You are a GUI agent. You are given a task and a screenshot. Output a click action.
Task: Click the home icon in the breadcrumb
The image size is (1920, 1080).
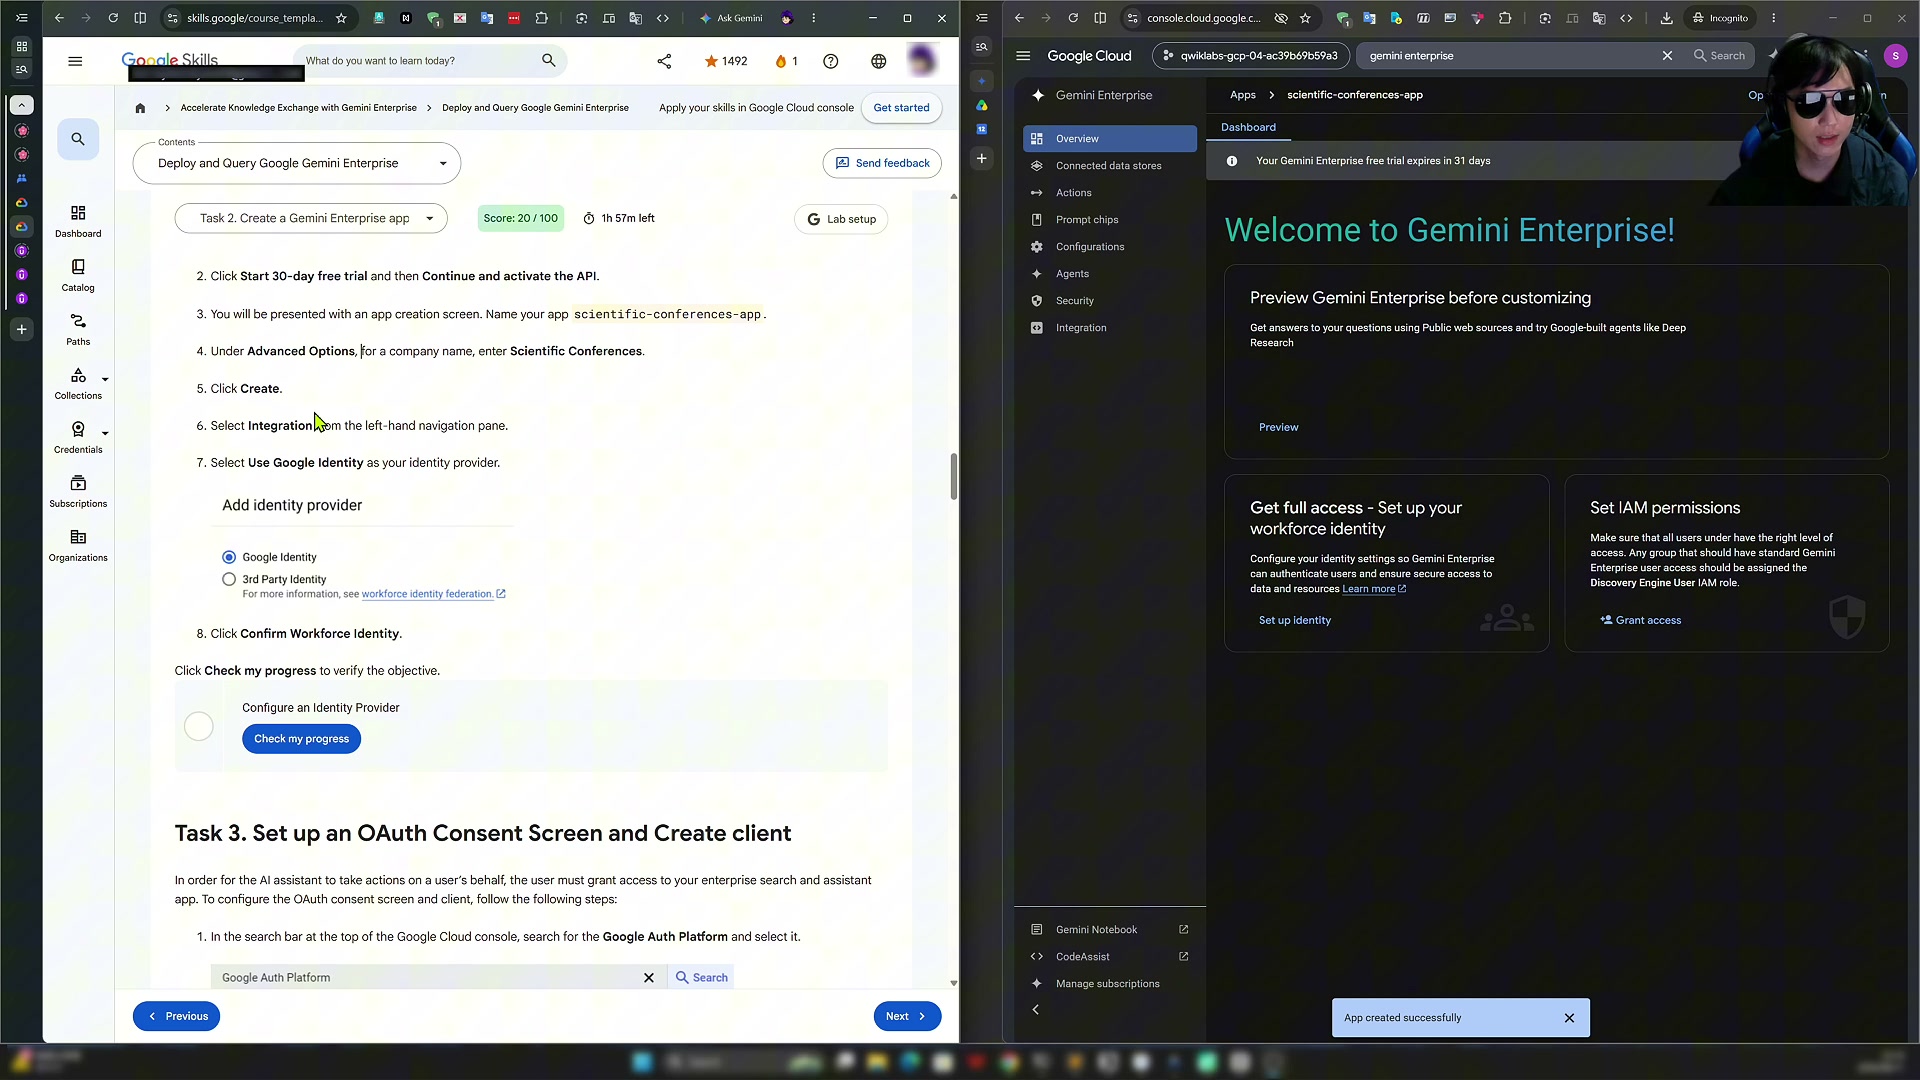[140, 108]
